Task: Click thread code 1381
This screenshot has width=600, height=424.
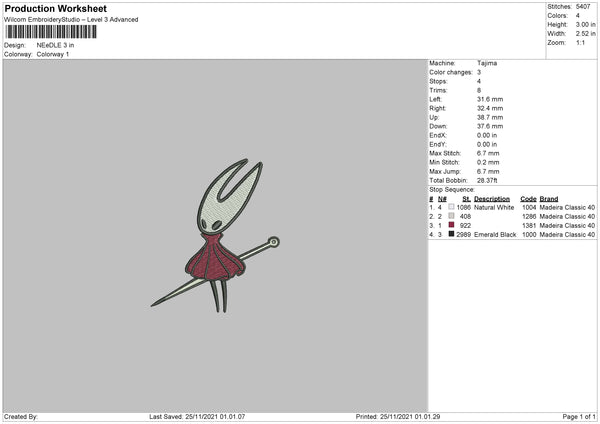Action: point(529,225)
